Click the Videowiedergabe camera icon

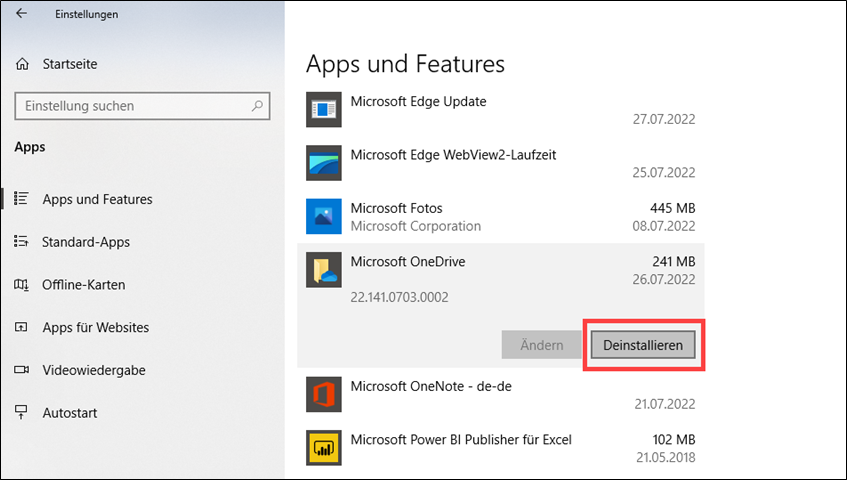(22, 370)
